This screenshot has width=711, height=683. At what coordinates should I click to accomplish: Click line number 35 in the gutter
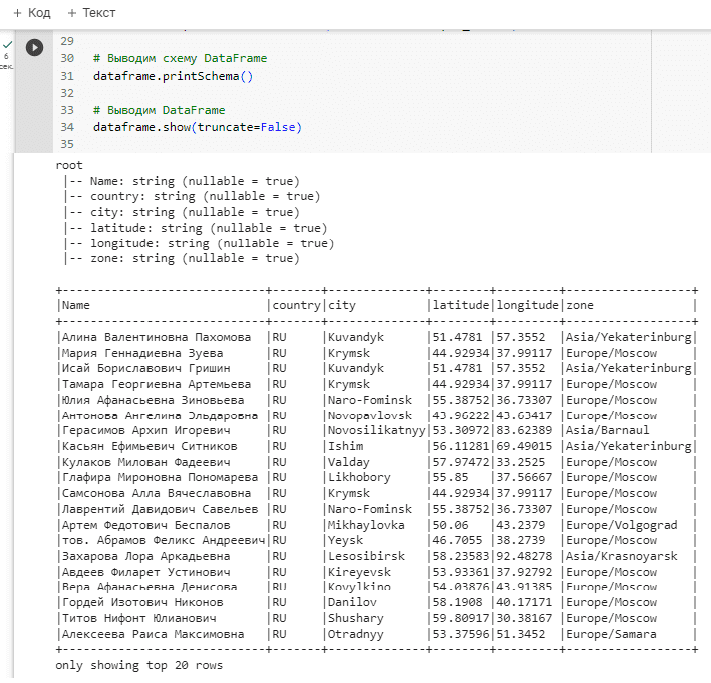click(67, 144)
